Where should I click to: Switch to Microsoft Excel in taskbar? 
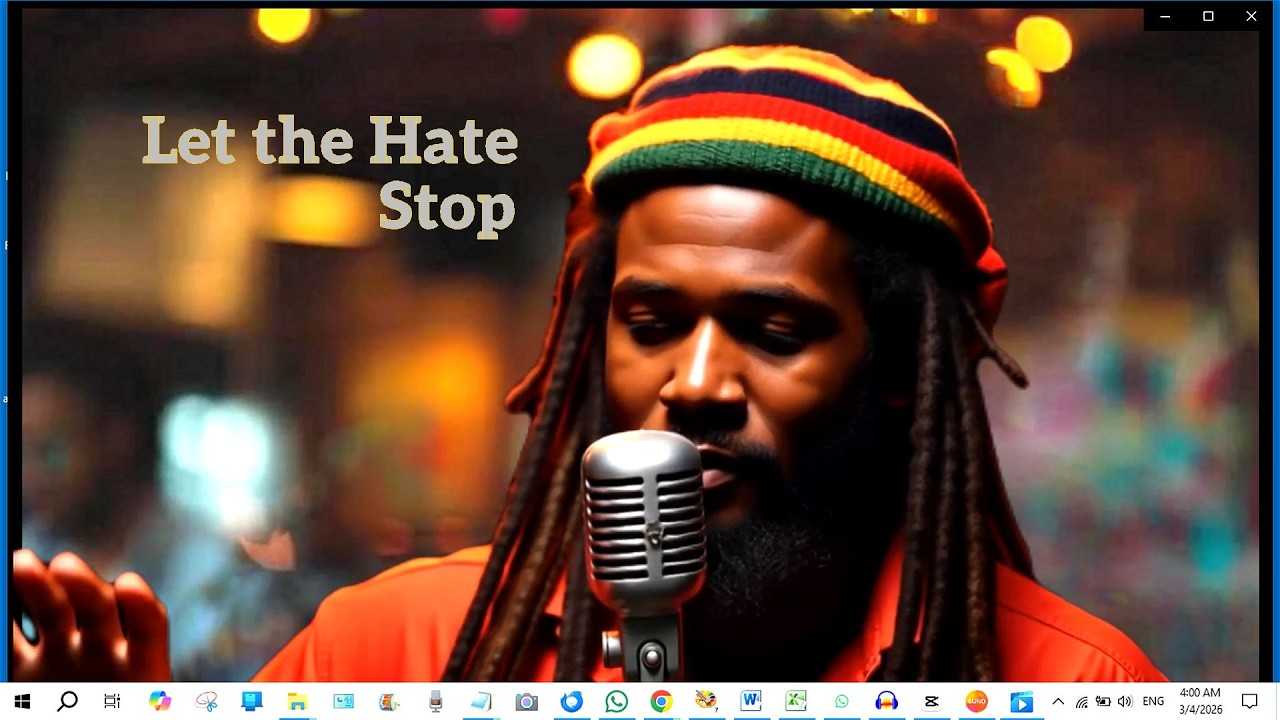796,701
